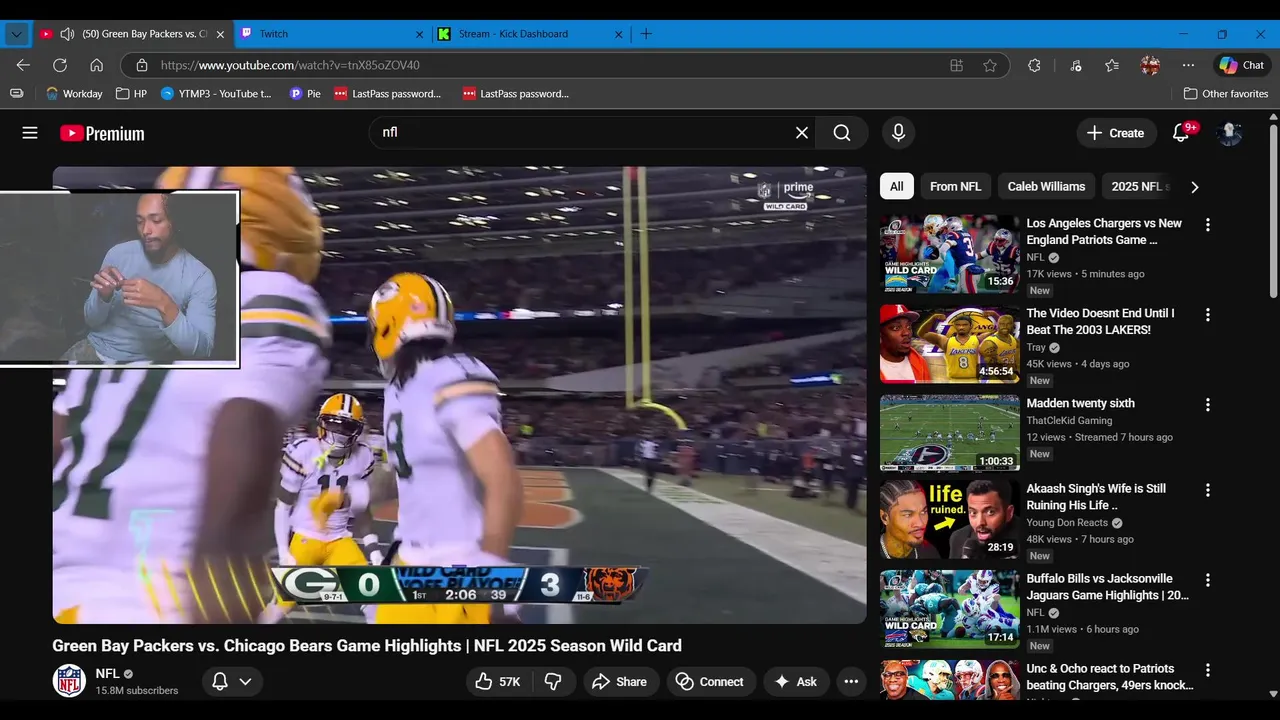Open Copilot Chat button
Image resolution: width=1280 pixels, height=720 pixels.
tap(1242, 65)
